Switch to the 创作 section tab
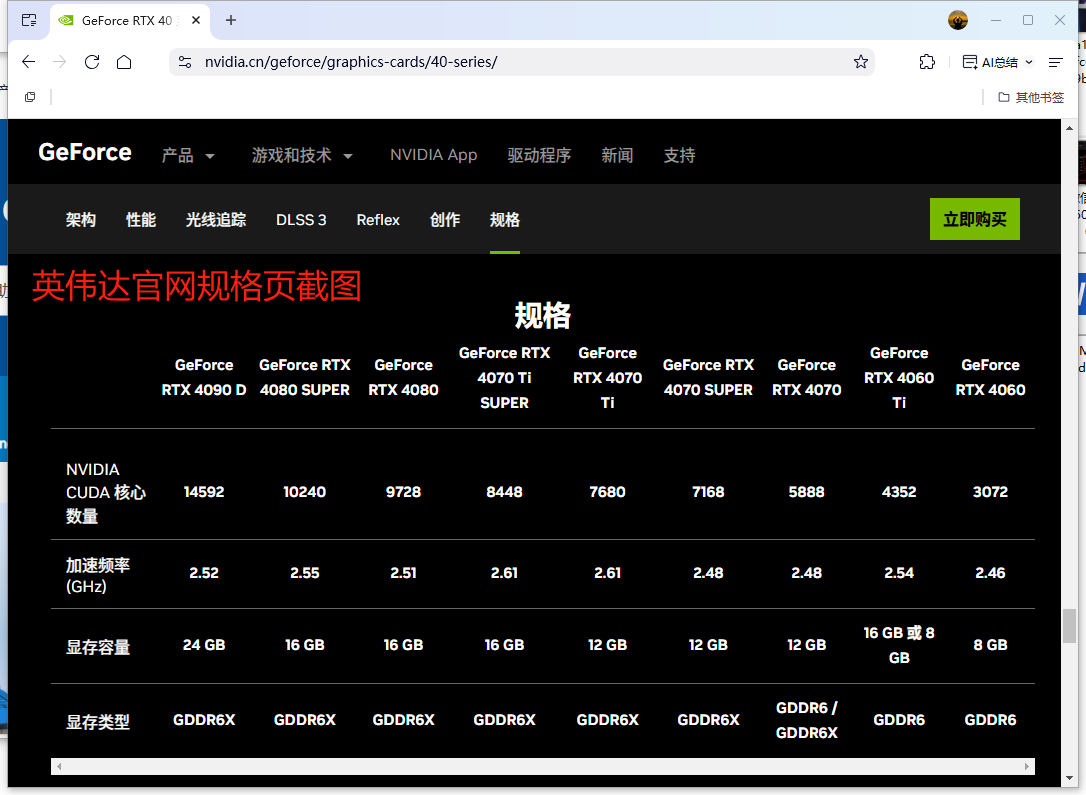This screenshot has width=1086, height=795. point(445,220)
